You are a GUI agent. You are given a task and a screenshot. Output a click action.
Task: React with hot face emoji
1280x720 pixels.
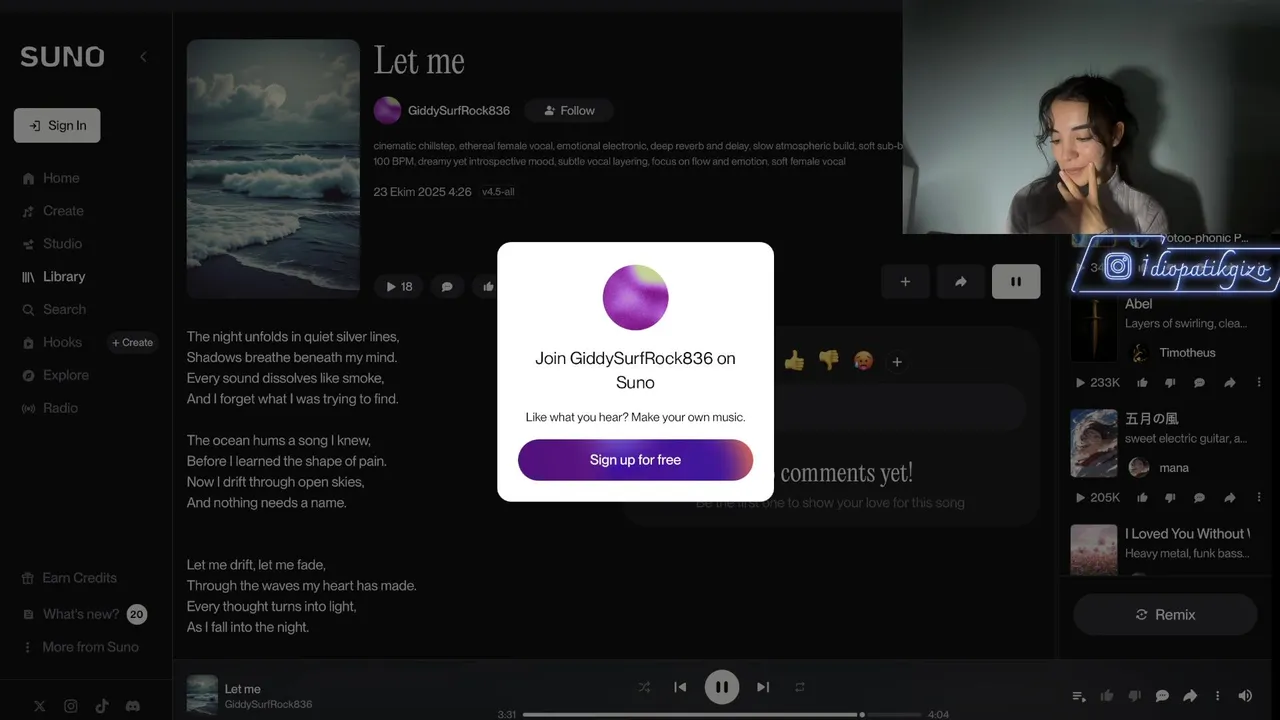pyautogui.click(x=862, y=361)
